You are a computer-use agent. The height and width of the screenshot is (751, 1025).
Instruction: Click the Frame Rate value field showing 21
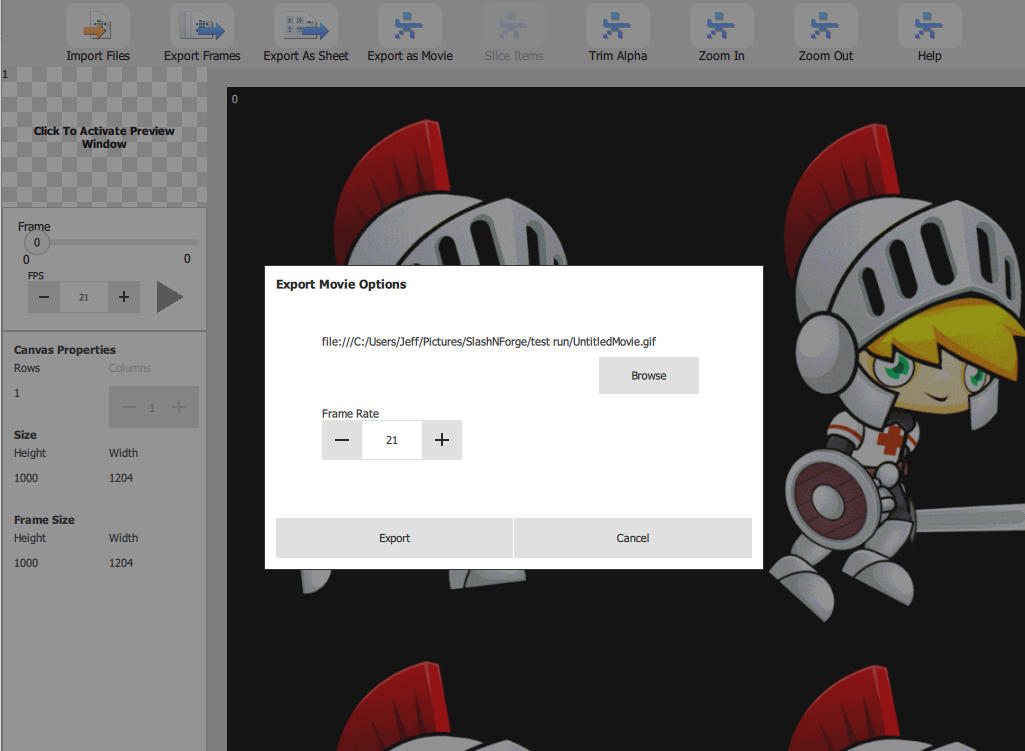point(392,440)
